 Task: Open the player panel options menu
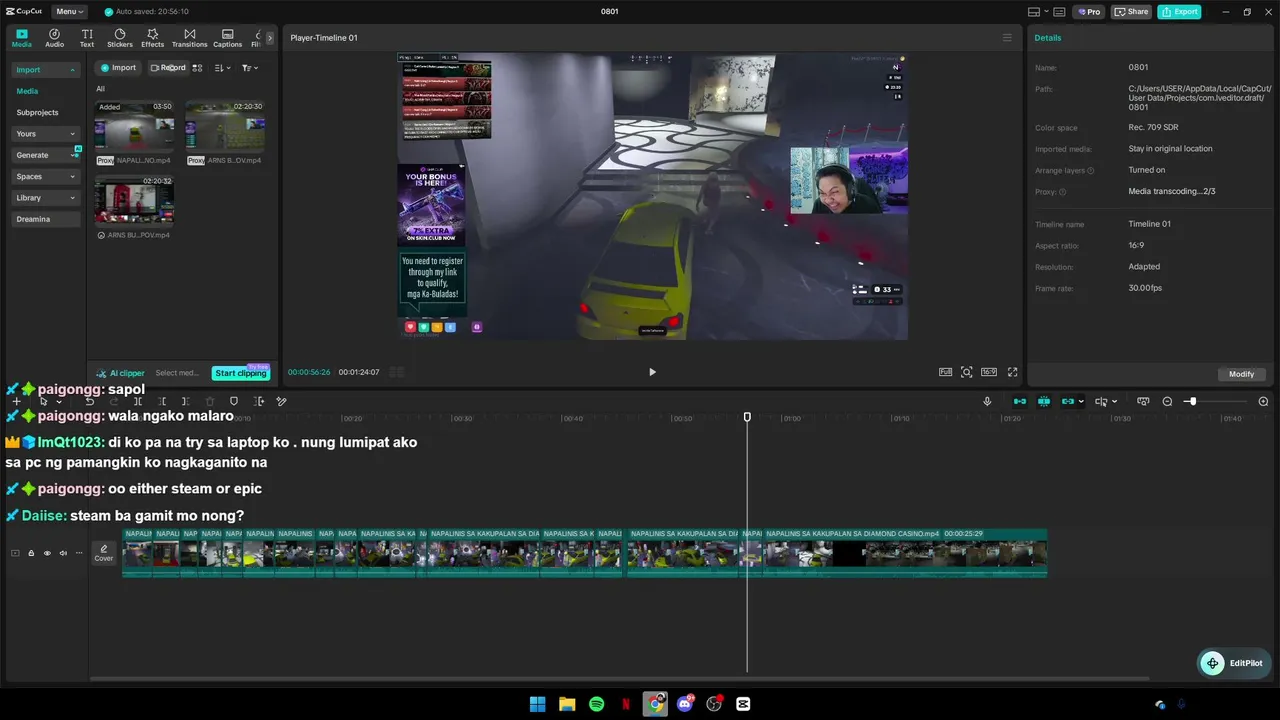point(1007,38)
